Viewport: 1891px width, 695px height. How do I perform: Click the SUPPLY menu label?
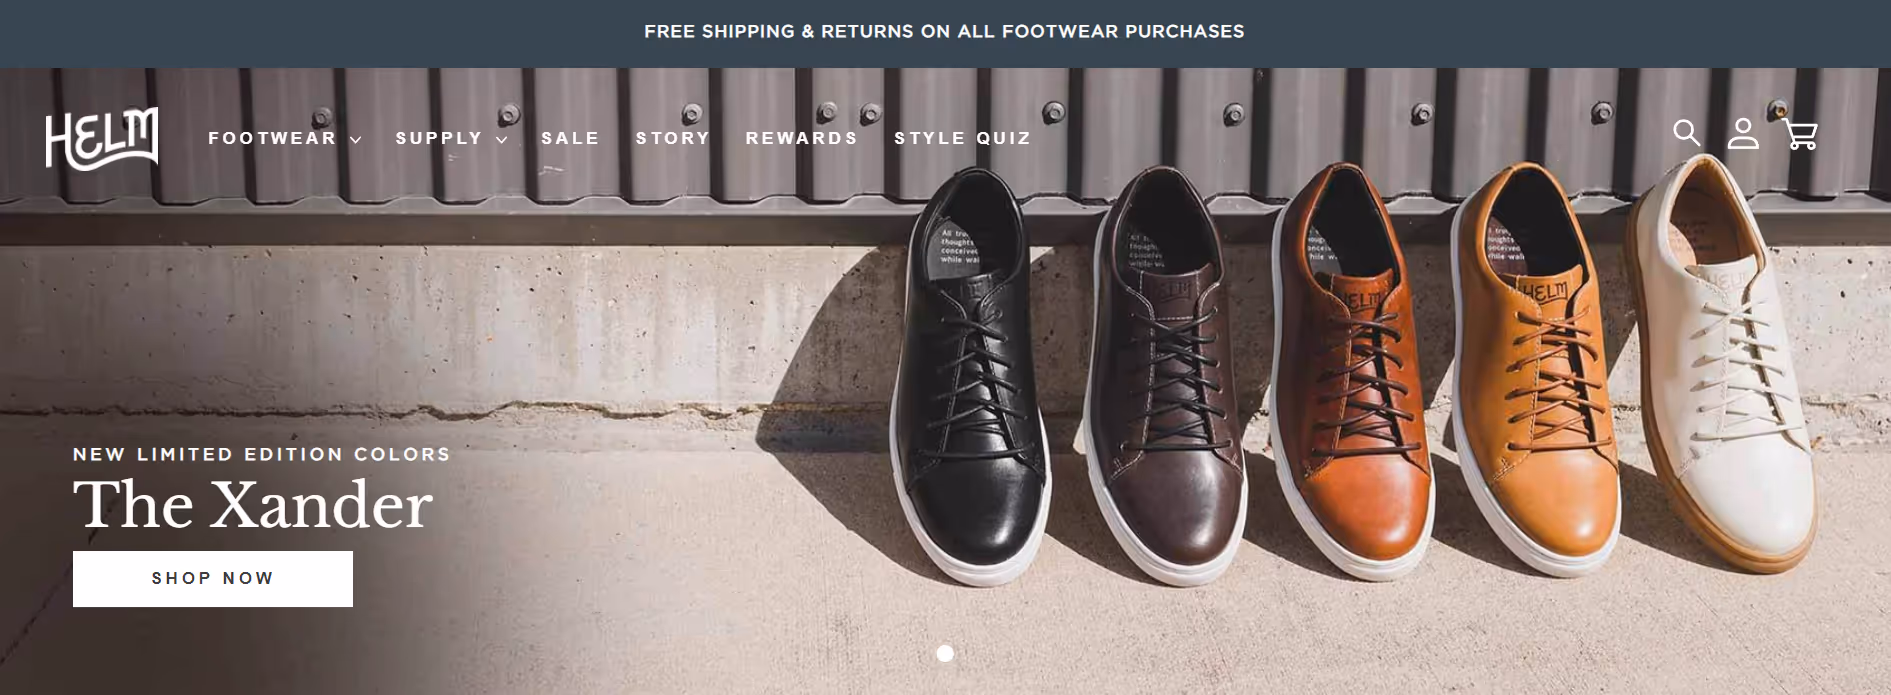coord(438,138)
